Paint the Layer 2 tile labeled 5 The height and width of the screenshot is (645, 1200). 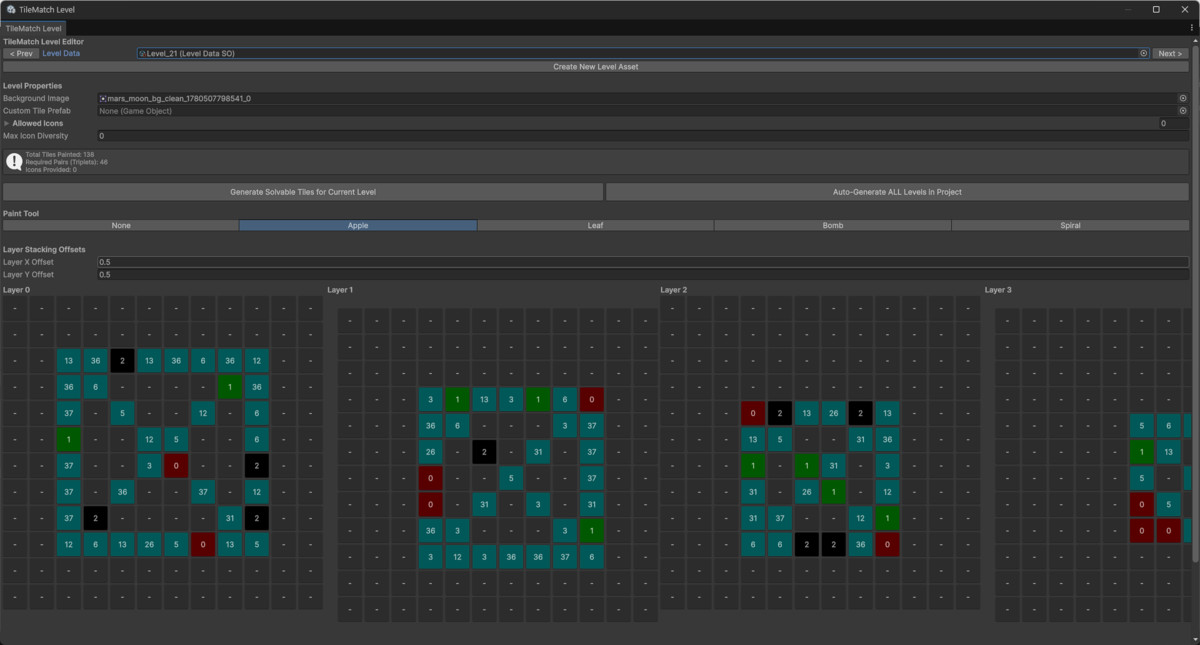pos(779,439)
